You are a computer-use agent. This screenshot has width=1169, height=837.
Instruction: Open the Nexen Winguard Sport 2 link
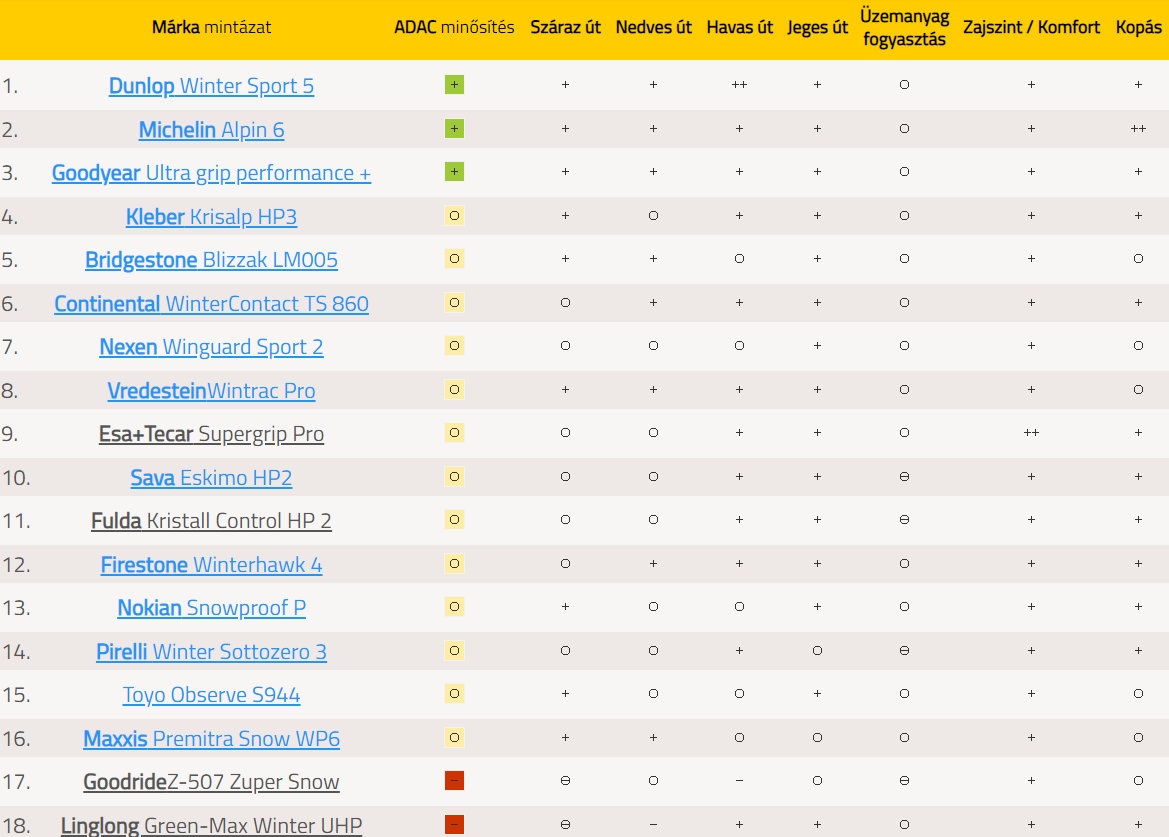pyautogui.click(x=211, y=347)
